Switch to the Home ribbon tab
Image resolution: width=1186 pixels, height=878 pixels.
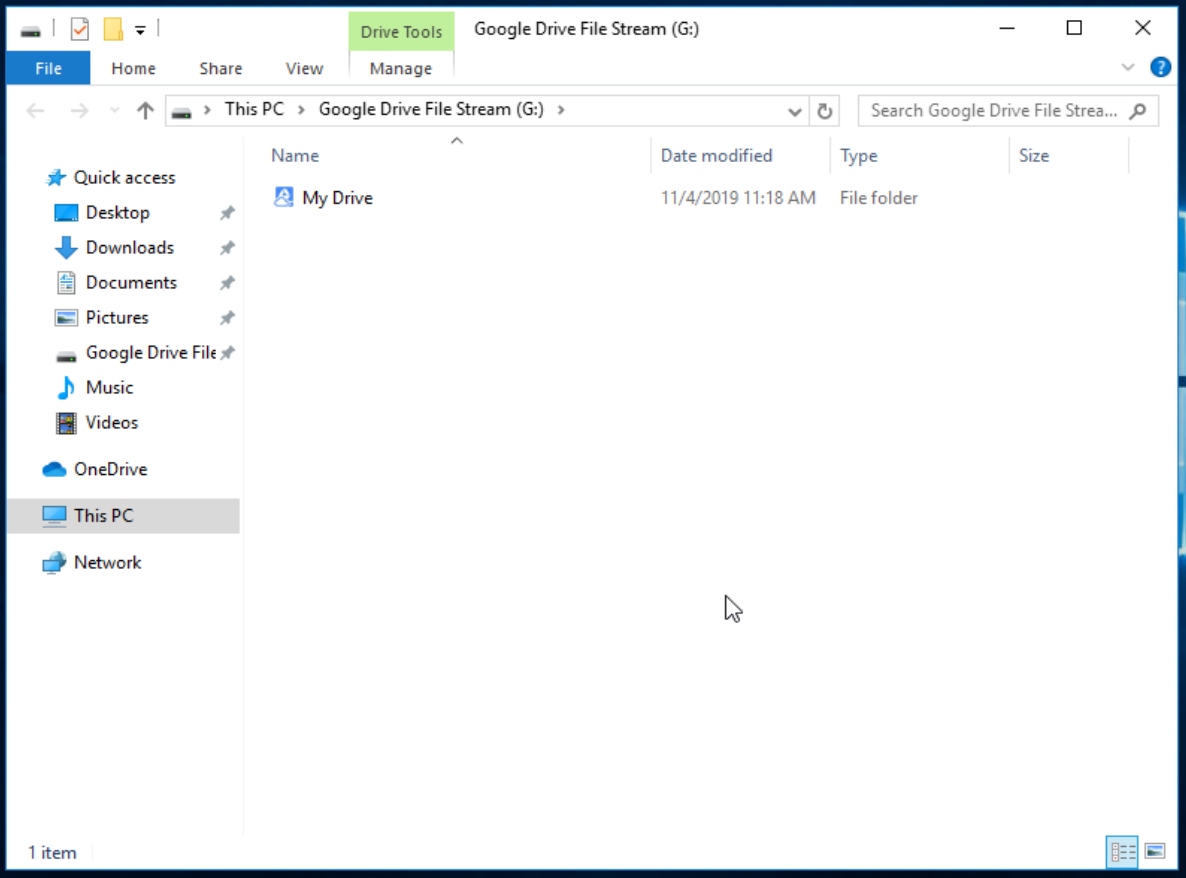(x=133, y=68)
